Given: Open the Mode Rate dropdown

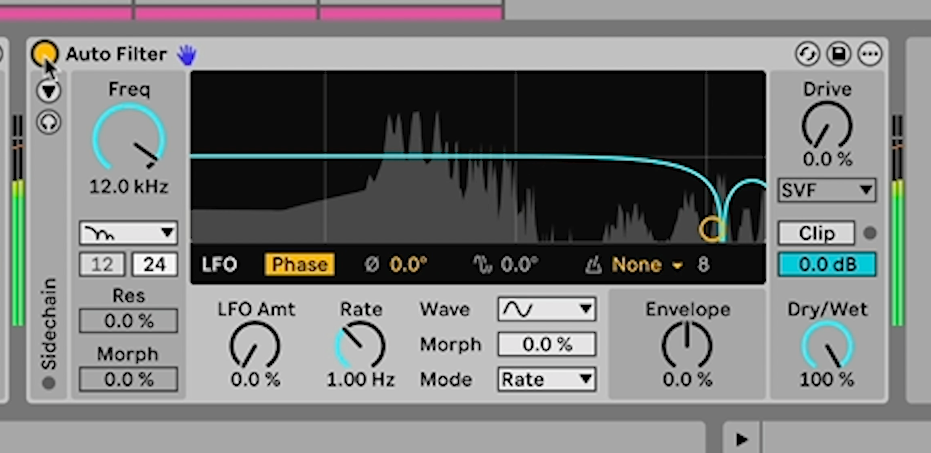Looking at the screenshot, I should point(547,379).
